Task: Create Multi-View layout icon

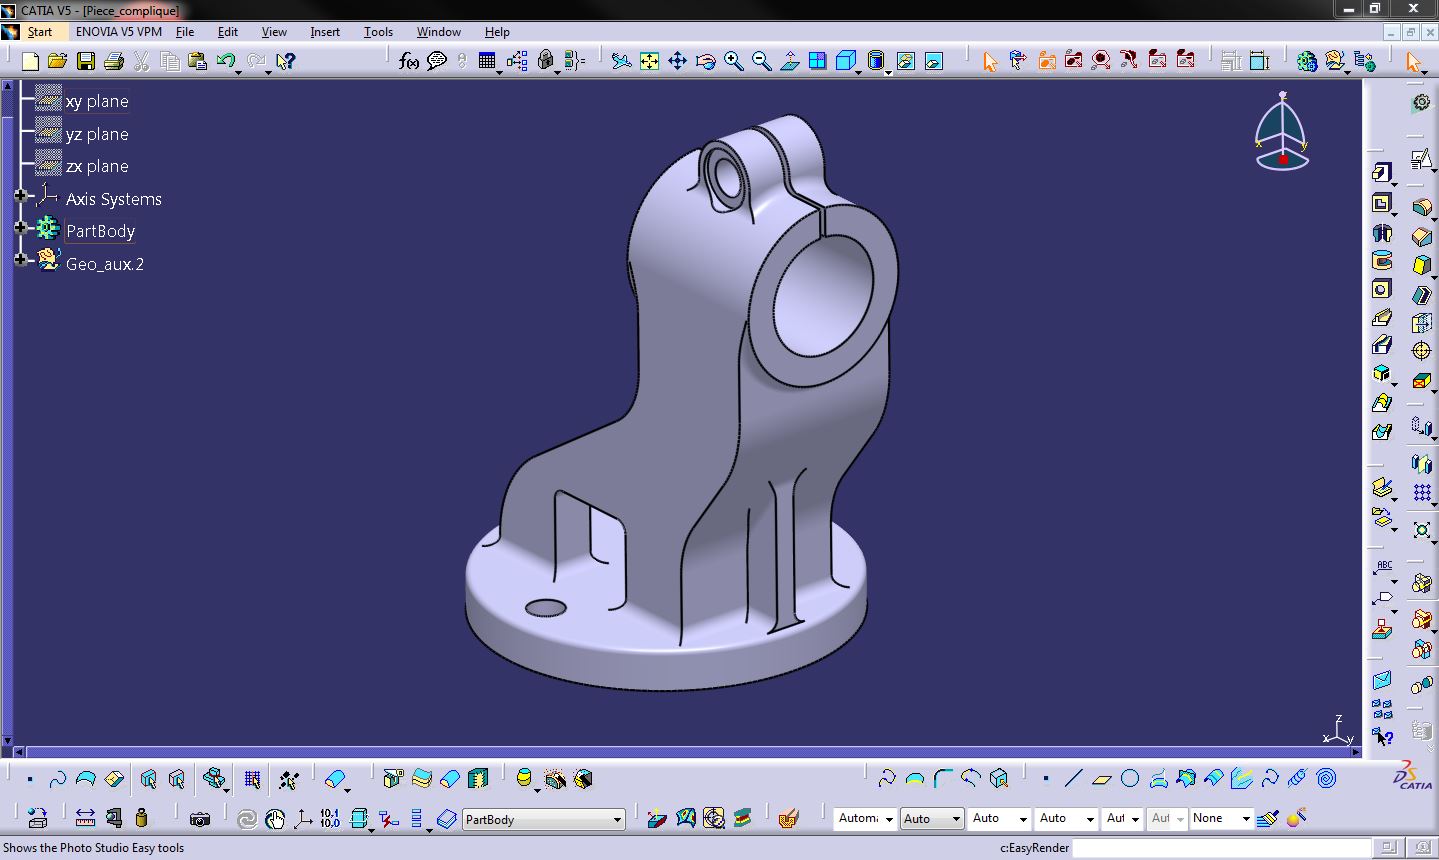Action: pos(817,61)
